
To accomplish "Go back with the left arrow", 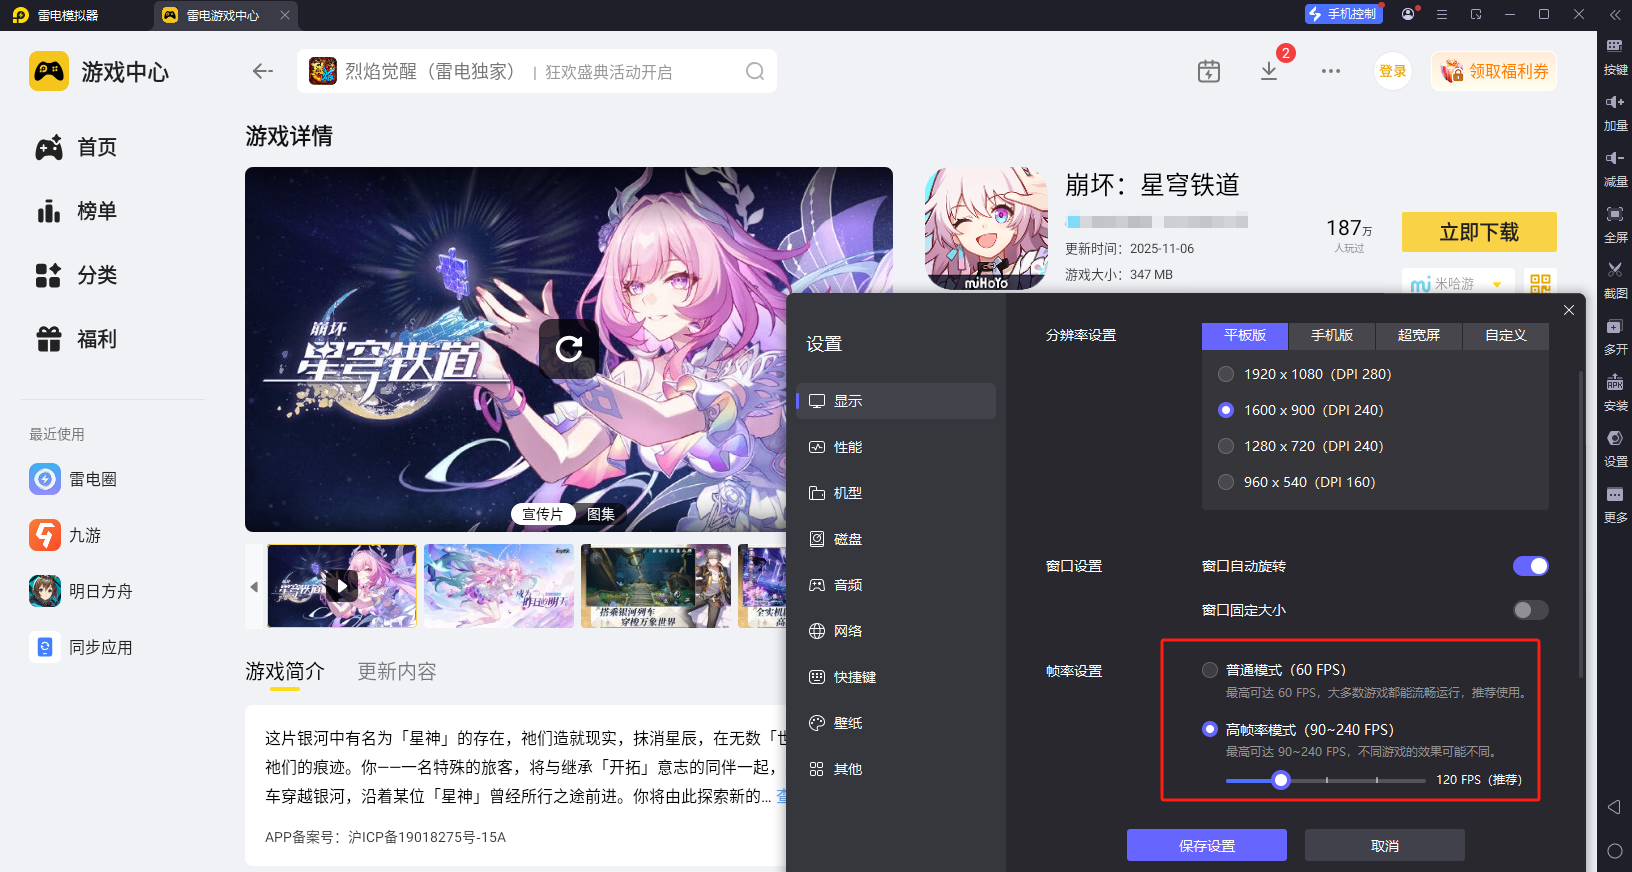I will click(263, 71).
